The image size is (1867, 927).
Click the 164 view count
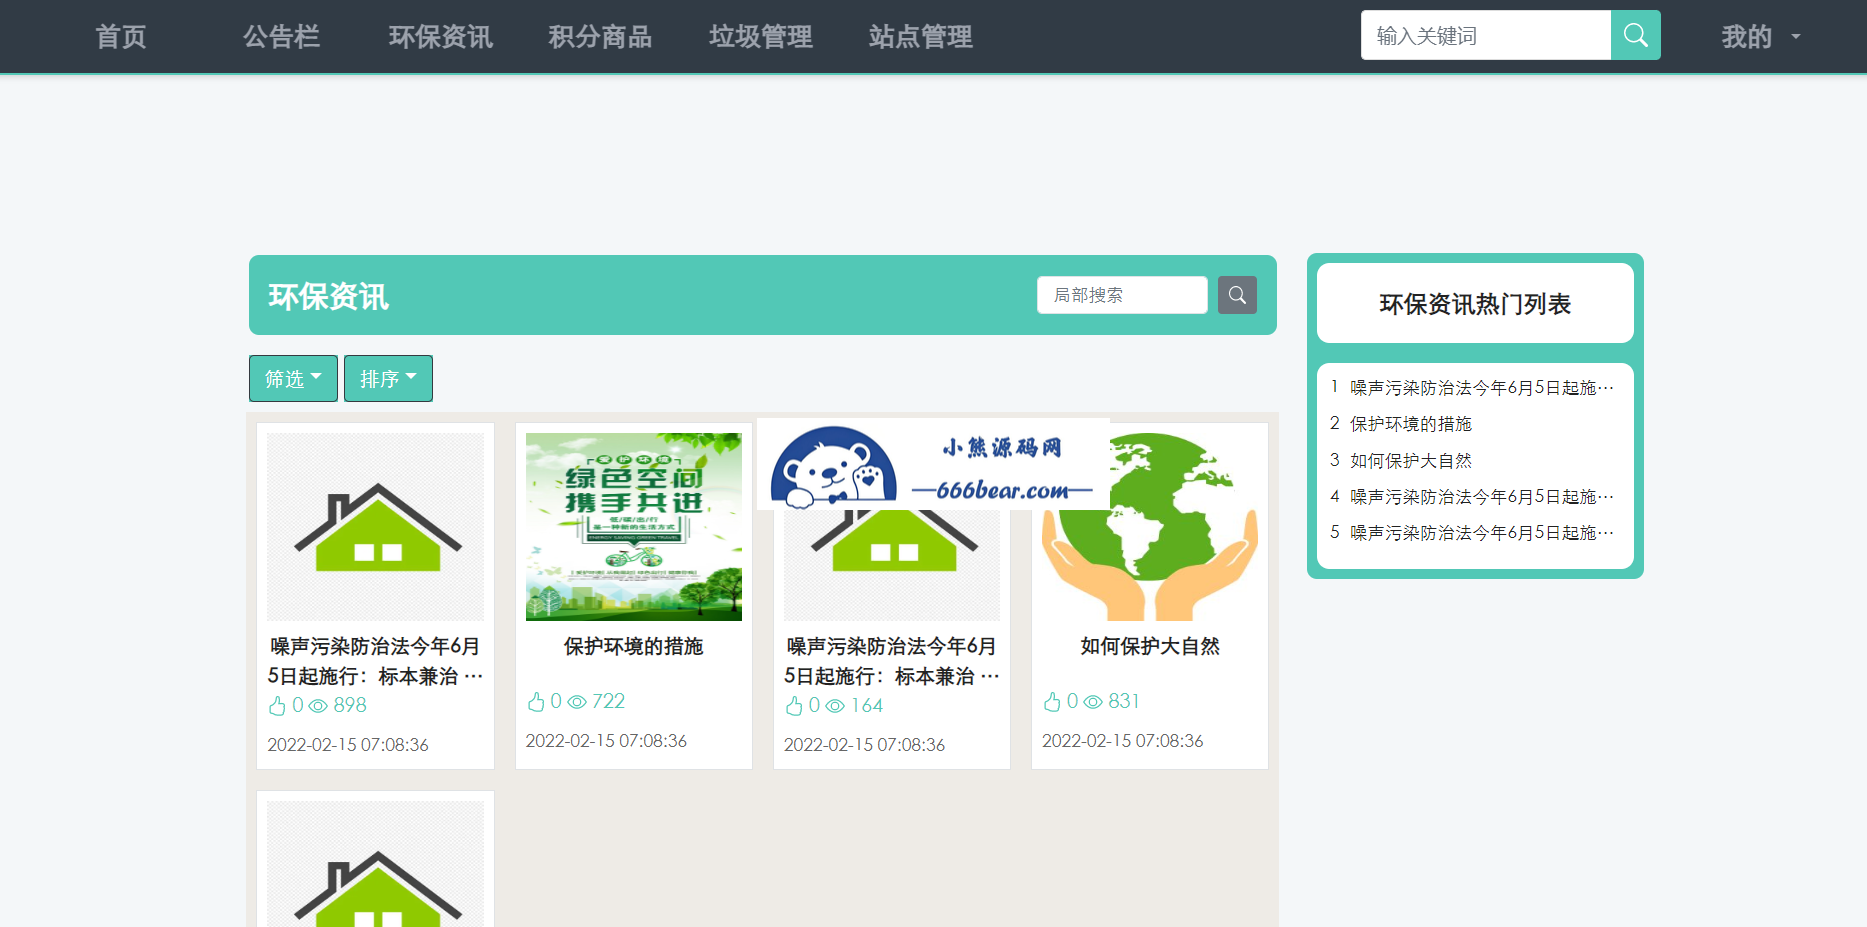[867, 706]
